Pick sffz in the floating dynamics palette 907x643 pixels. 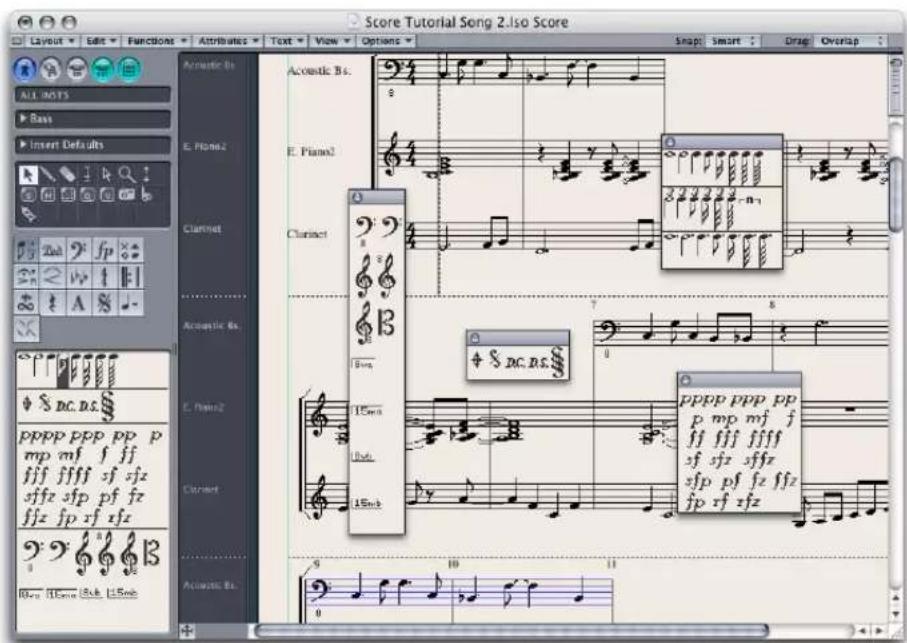(758, 460)
